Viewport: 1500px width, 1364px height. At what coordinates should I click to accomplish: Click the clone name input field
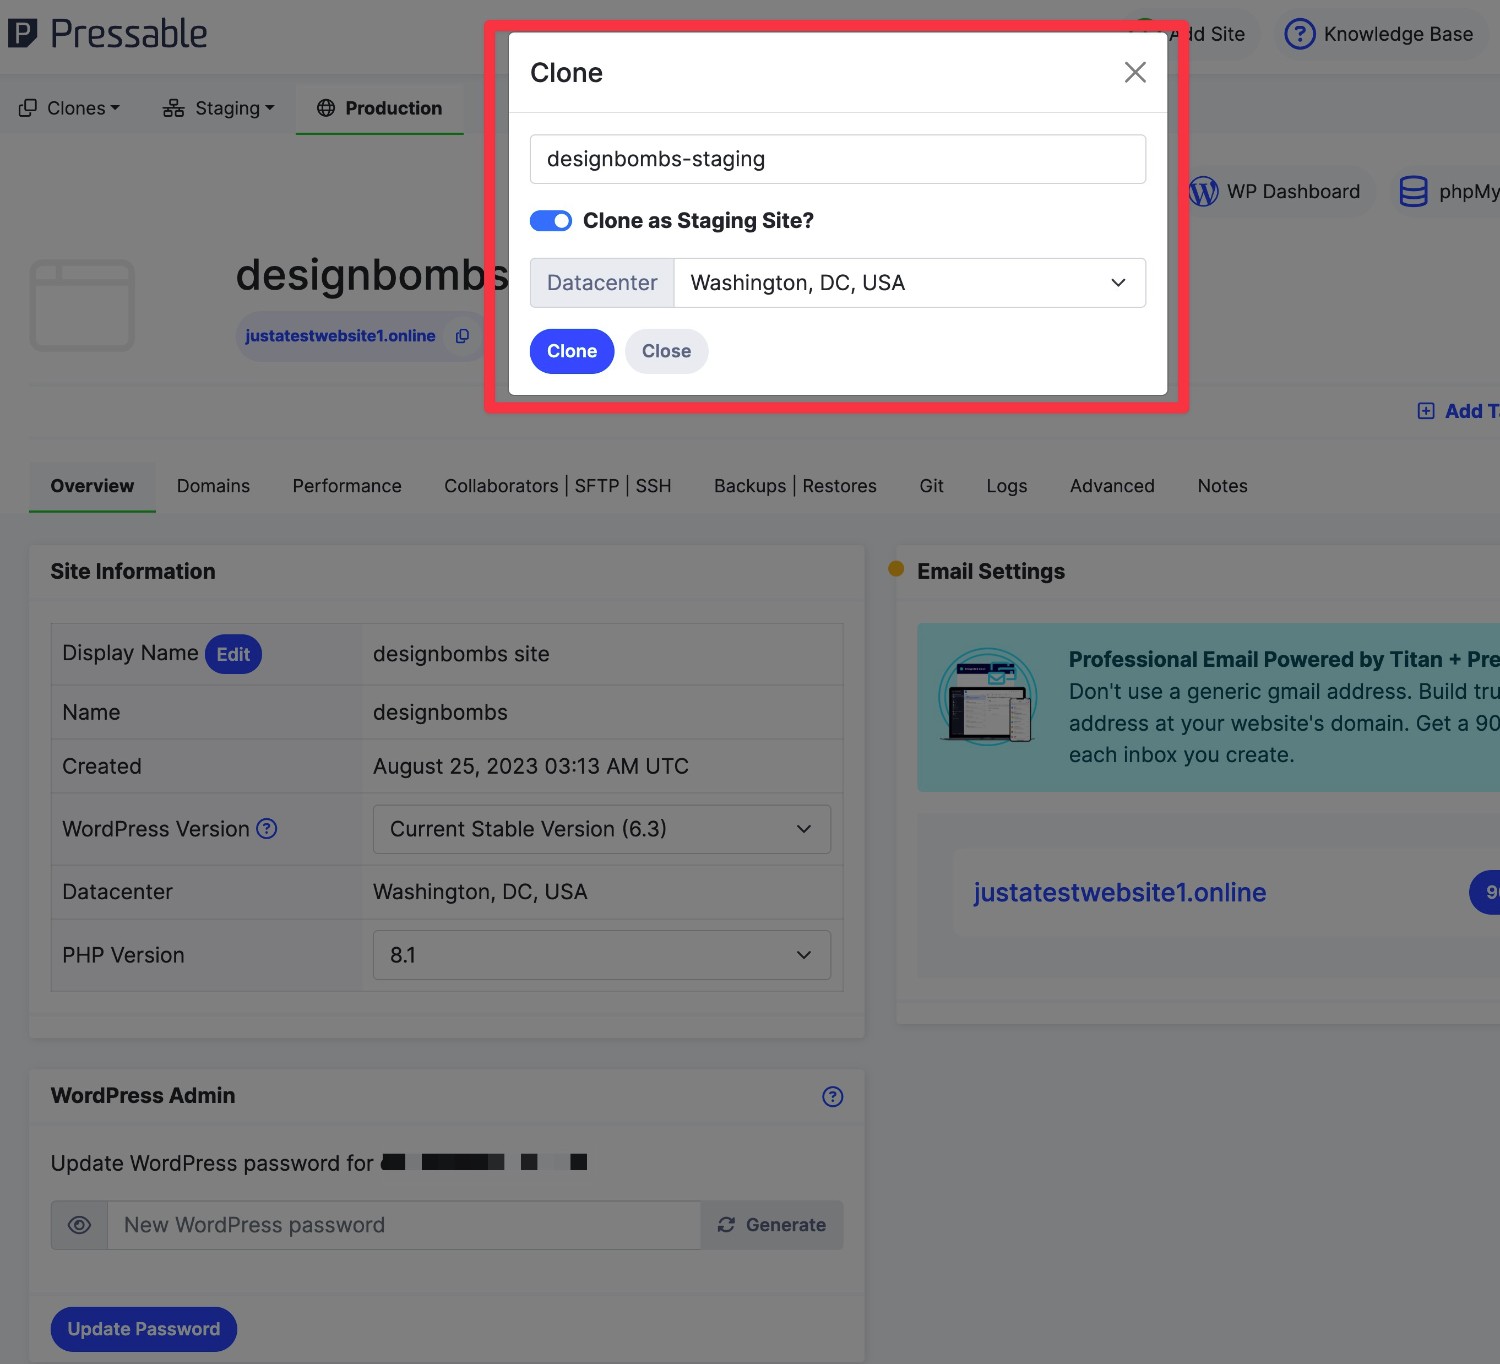(x=838, y=159)
